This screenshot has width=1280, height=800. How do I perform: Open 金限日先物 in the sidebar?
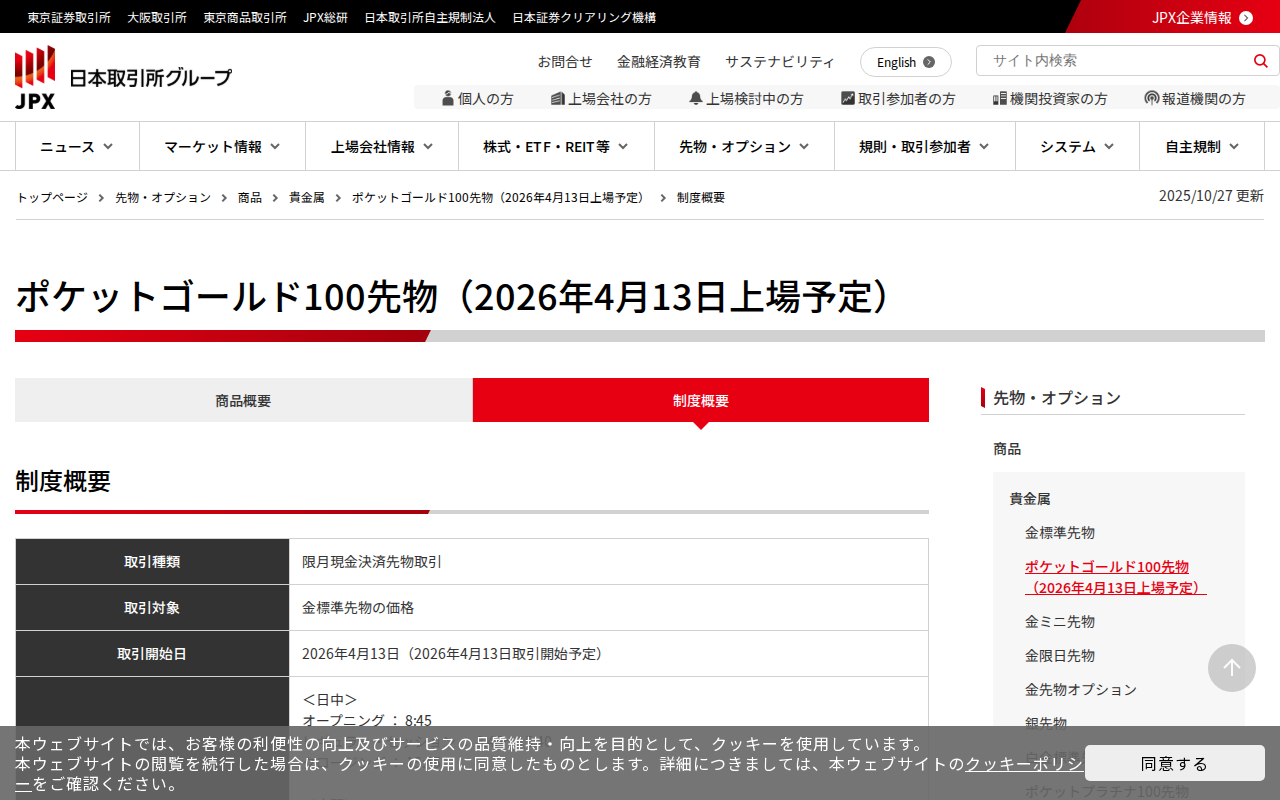click(1060, 655)
